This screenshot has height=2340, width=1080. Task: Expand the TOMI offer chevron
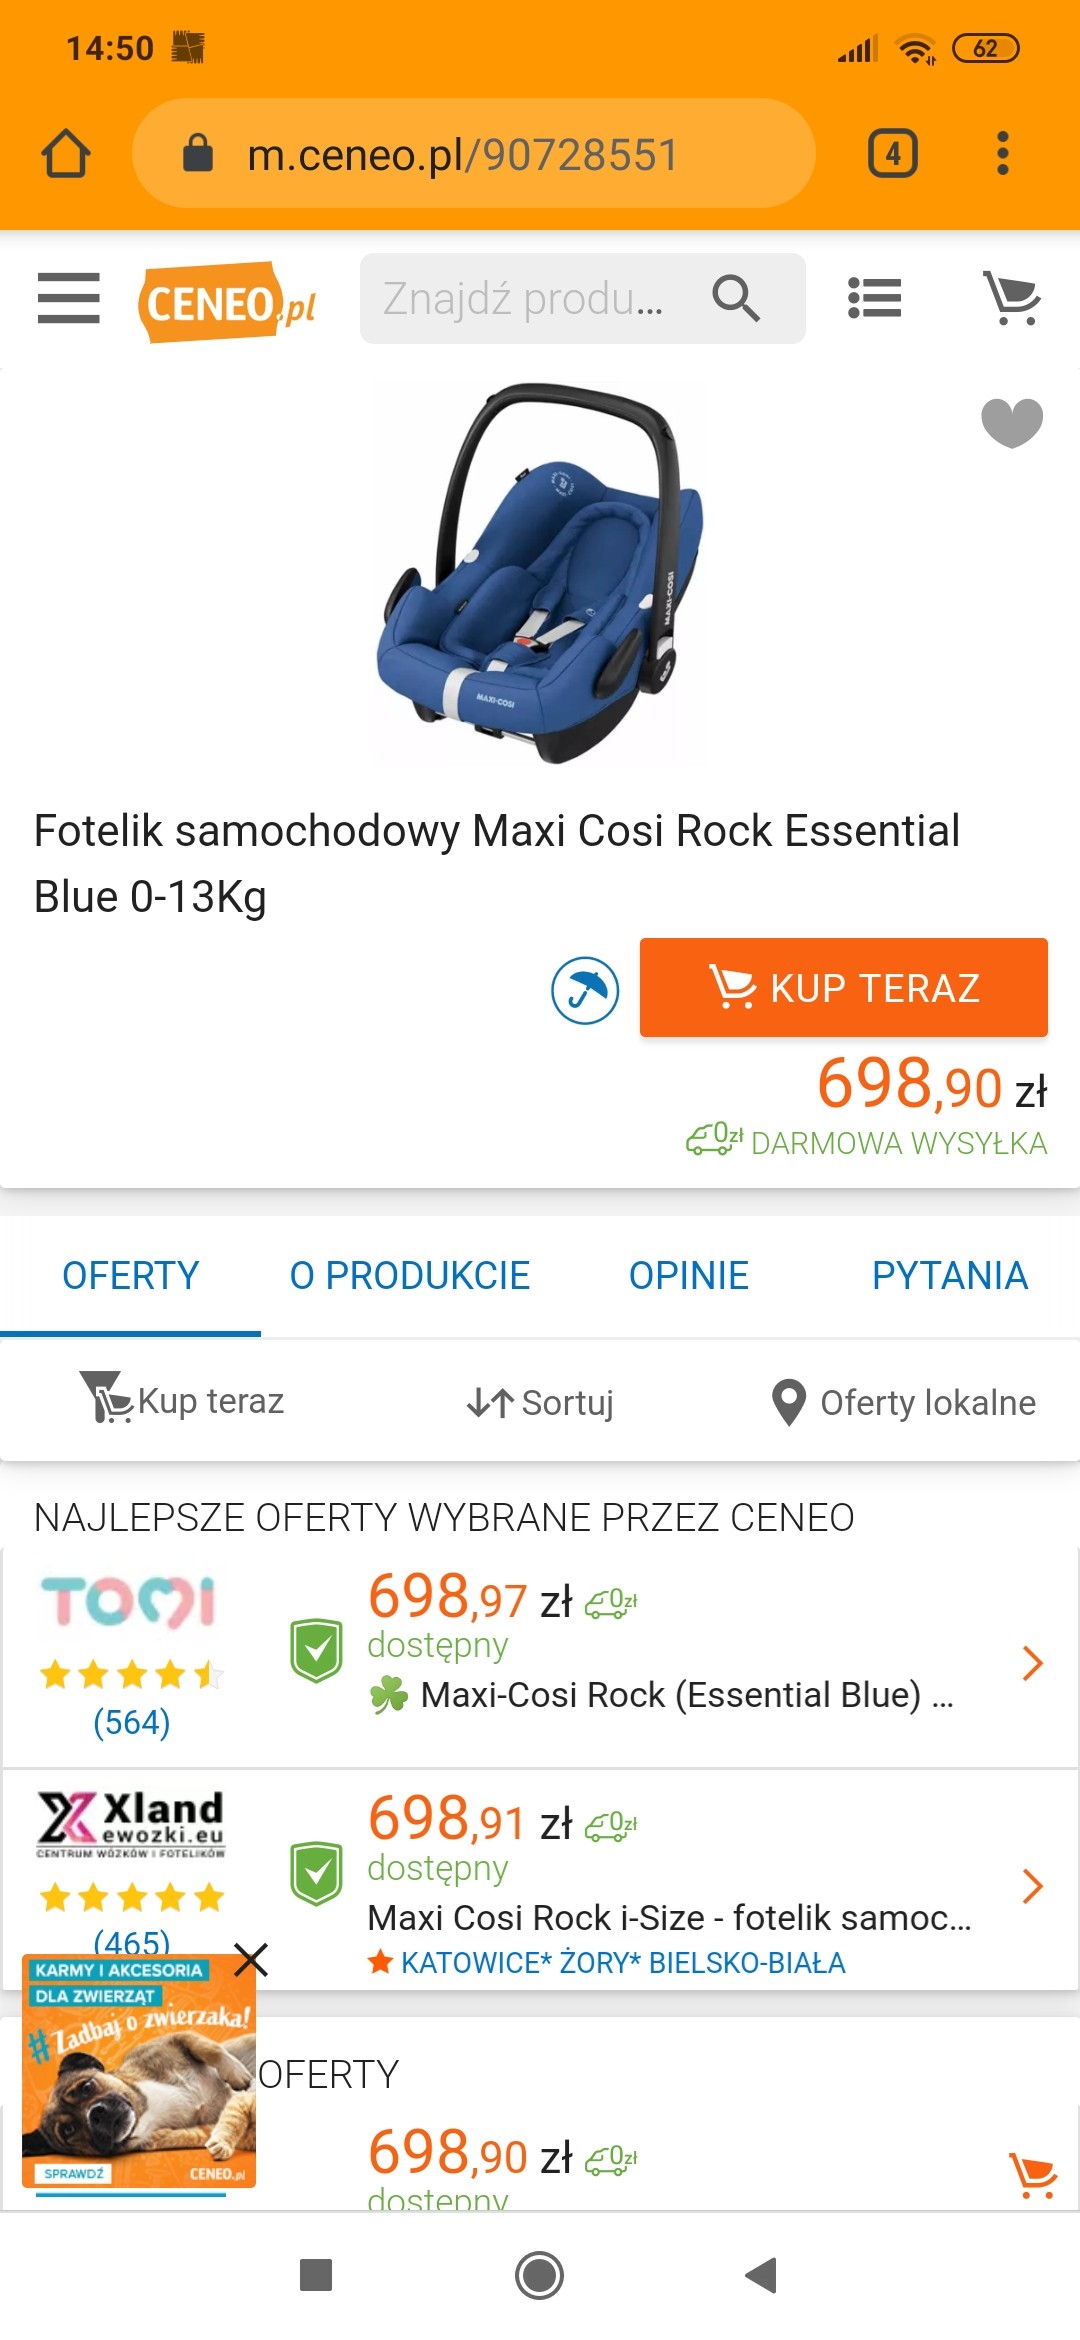tap(1032, 1663)
